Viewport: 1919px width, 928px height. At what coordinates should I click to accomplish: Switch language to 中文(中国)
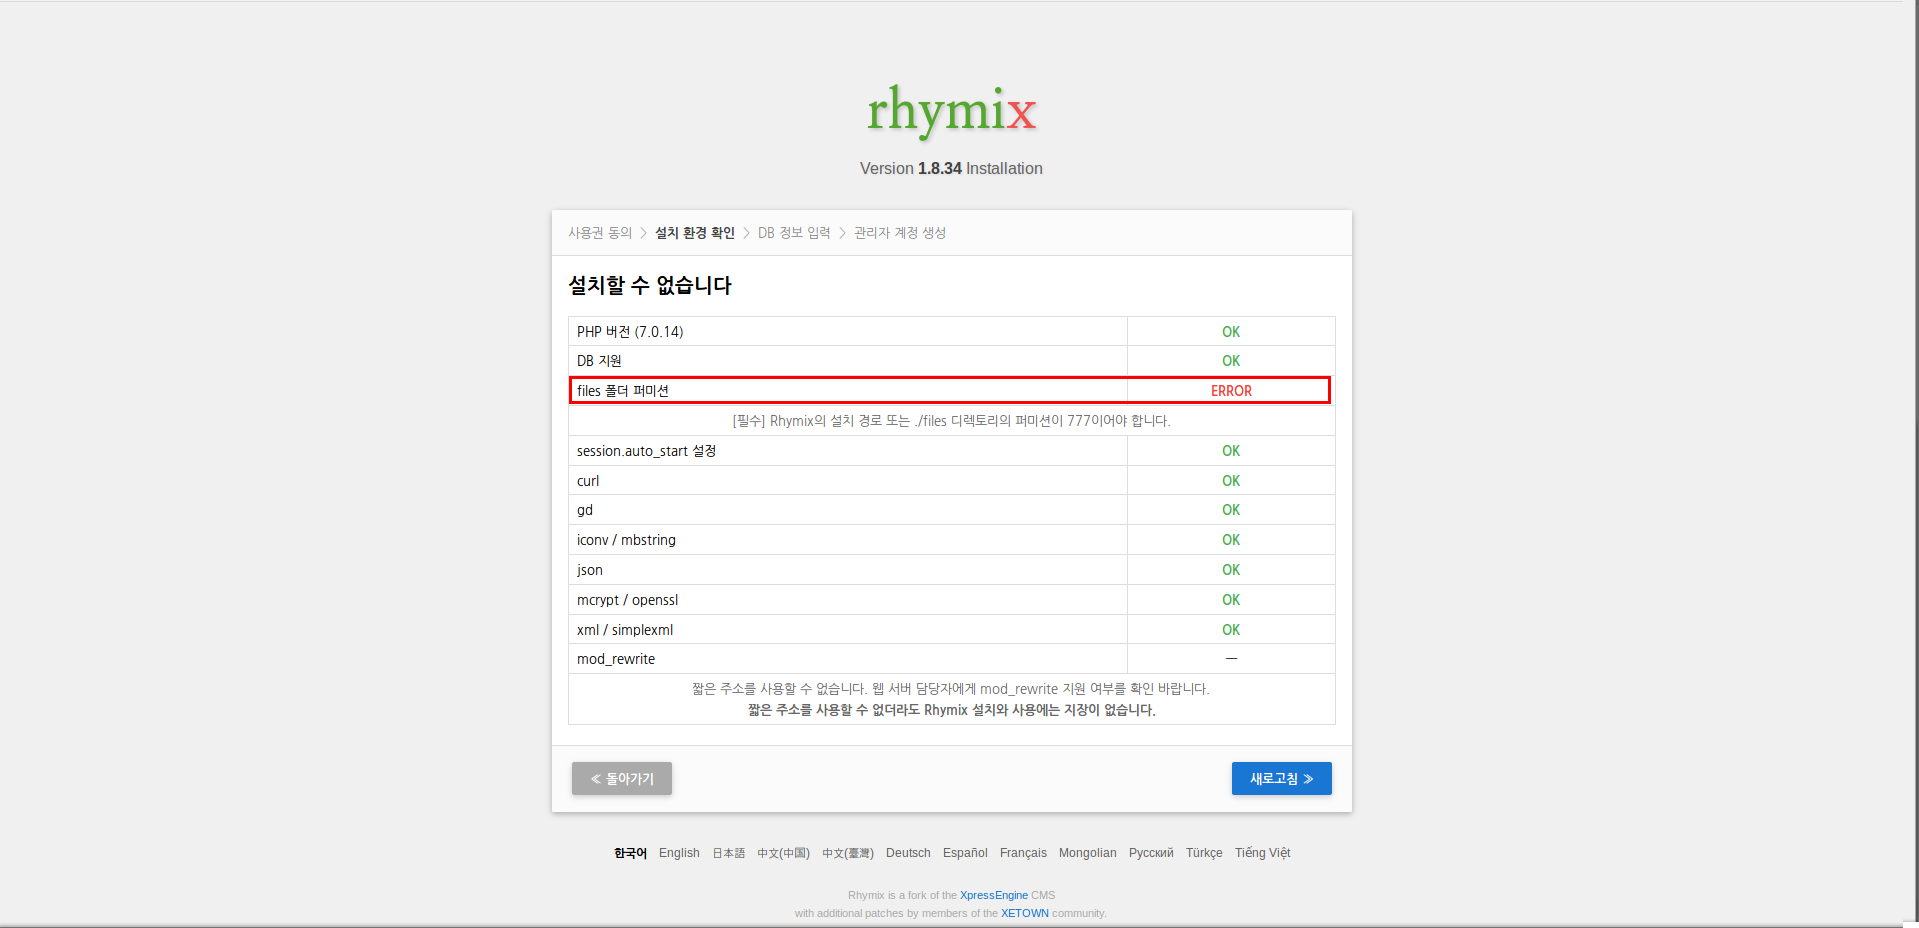(x=783, y=853)
